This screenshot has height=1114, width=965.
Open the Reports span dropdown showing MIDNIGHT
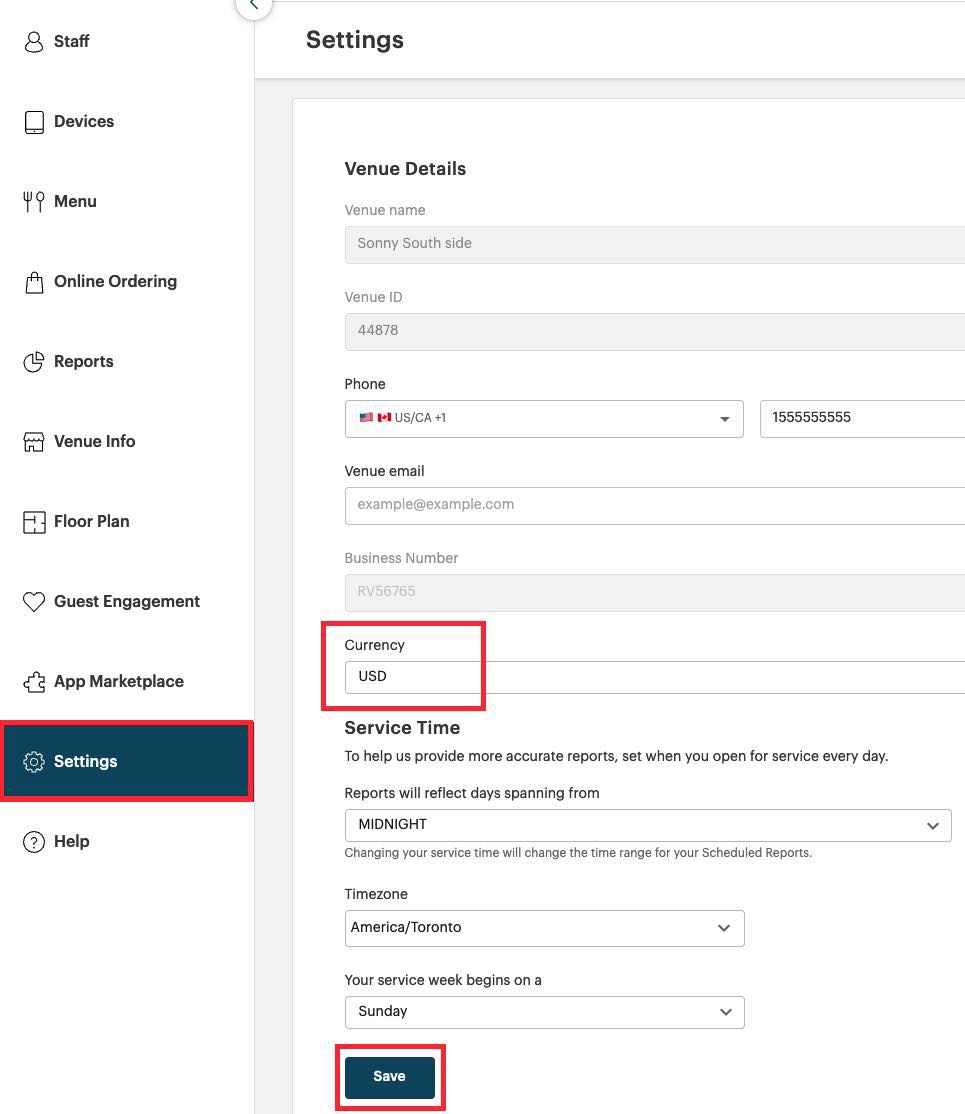click(932, 825)
